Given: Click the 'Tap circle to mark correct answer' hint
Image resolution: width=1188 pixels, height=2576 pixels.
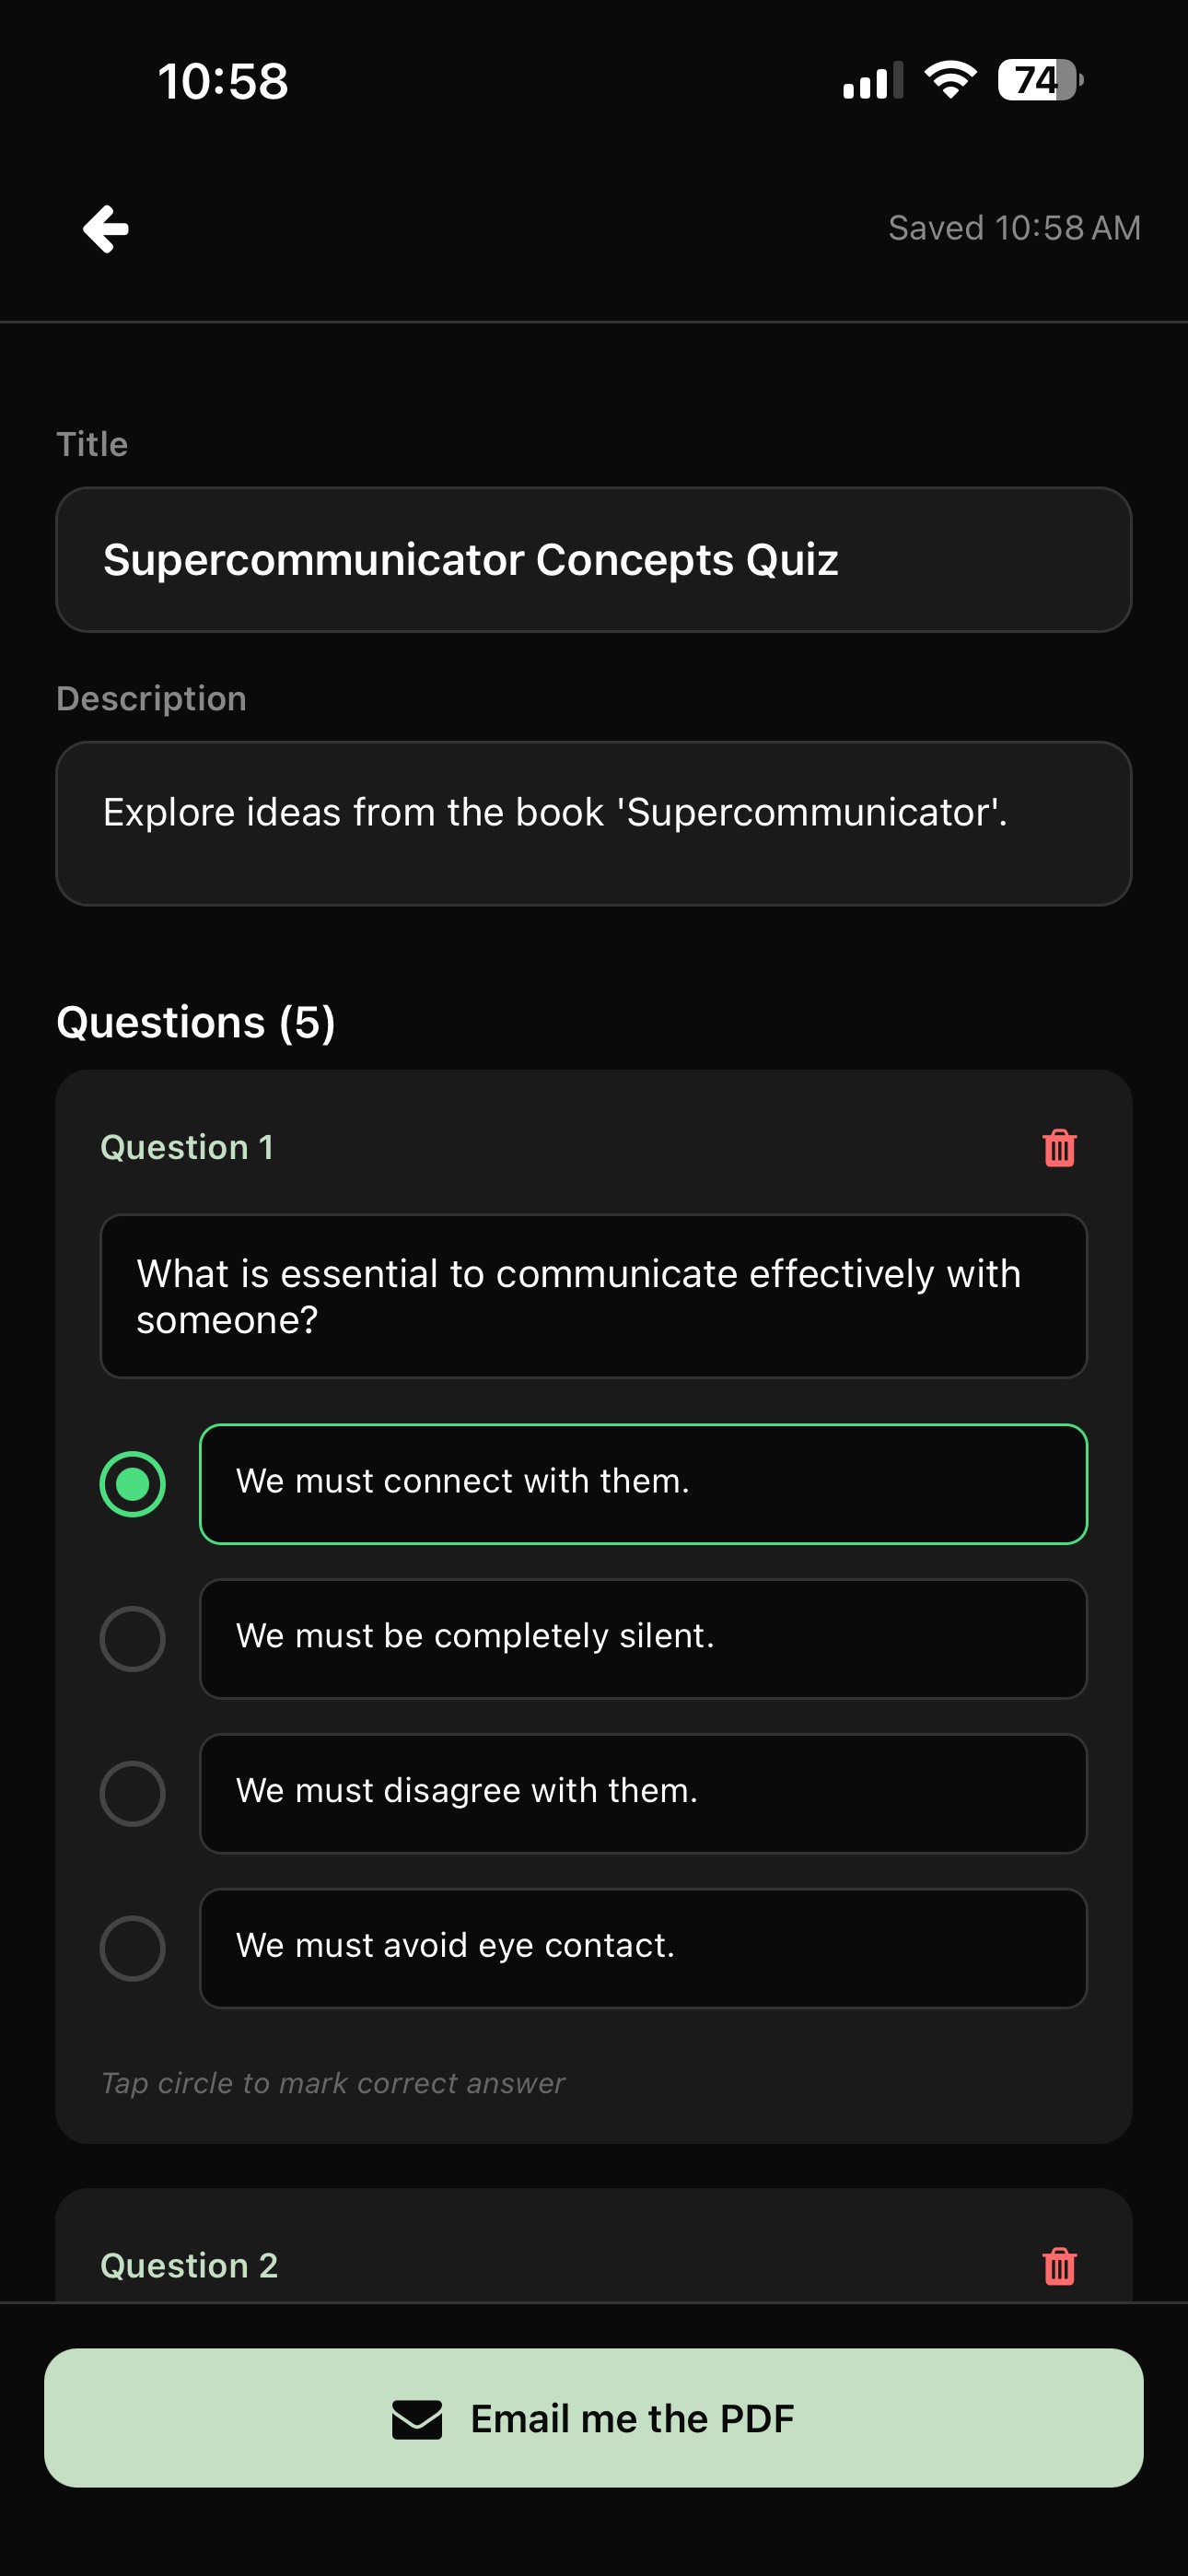Looking at the screenshot, I should click(333, 2082).
